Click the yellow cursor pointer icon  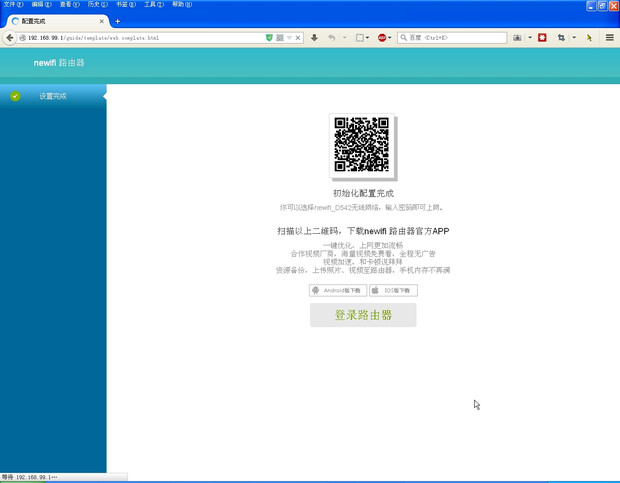(589, 38)
